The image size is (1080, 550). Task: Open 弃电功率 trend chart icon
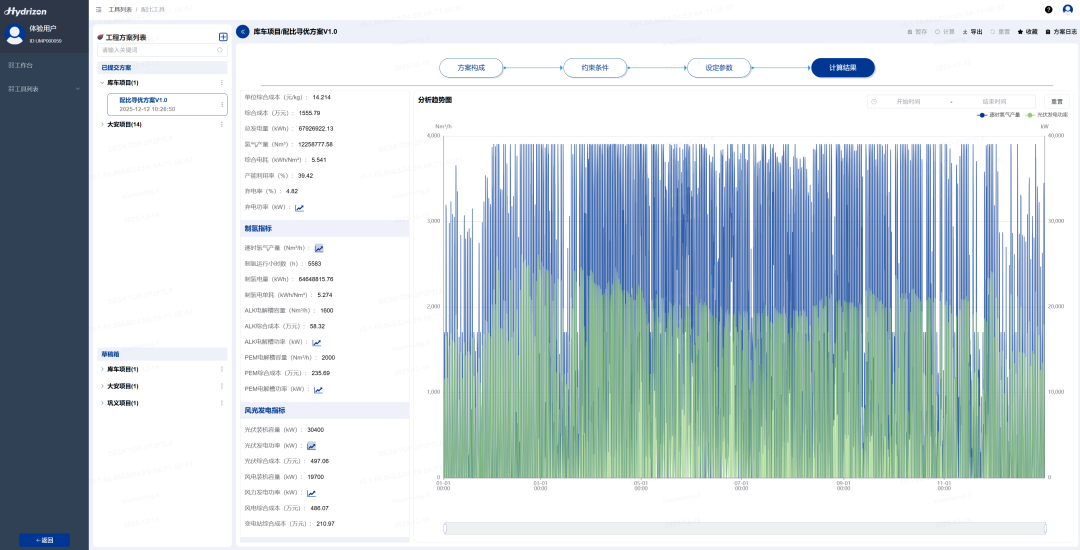(300, 208)
